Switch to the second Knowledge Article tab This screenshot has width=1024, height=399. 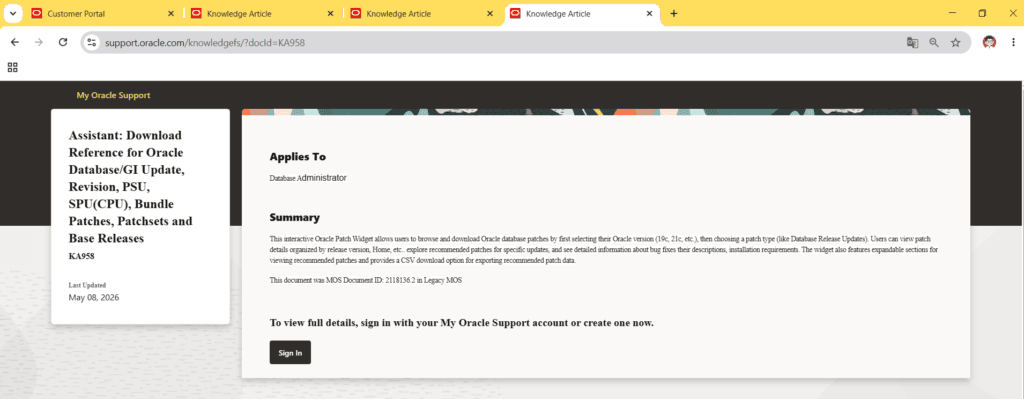pyautogui.click(x=423, y=13)
